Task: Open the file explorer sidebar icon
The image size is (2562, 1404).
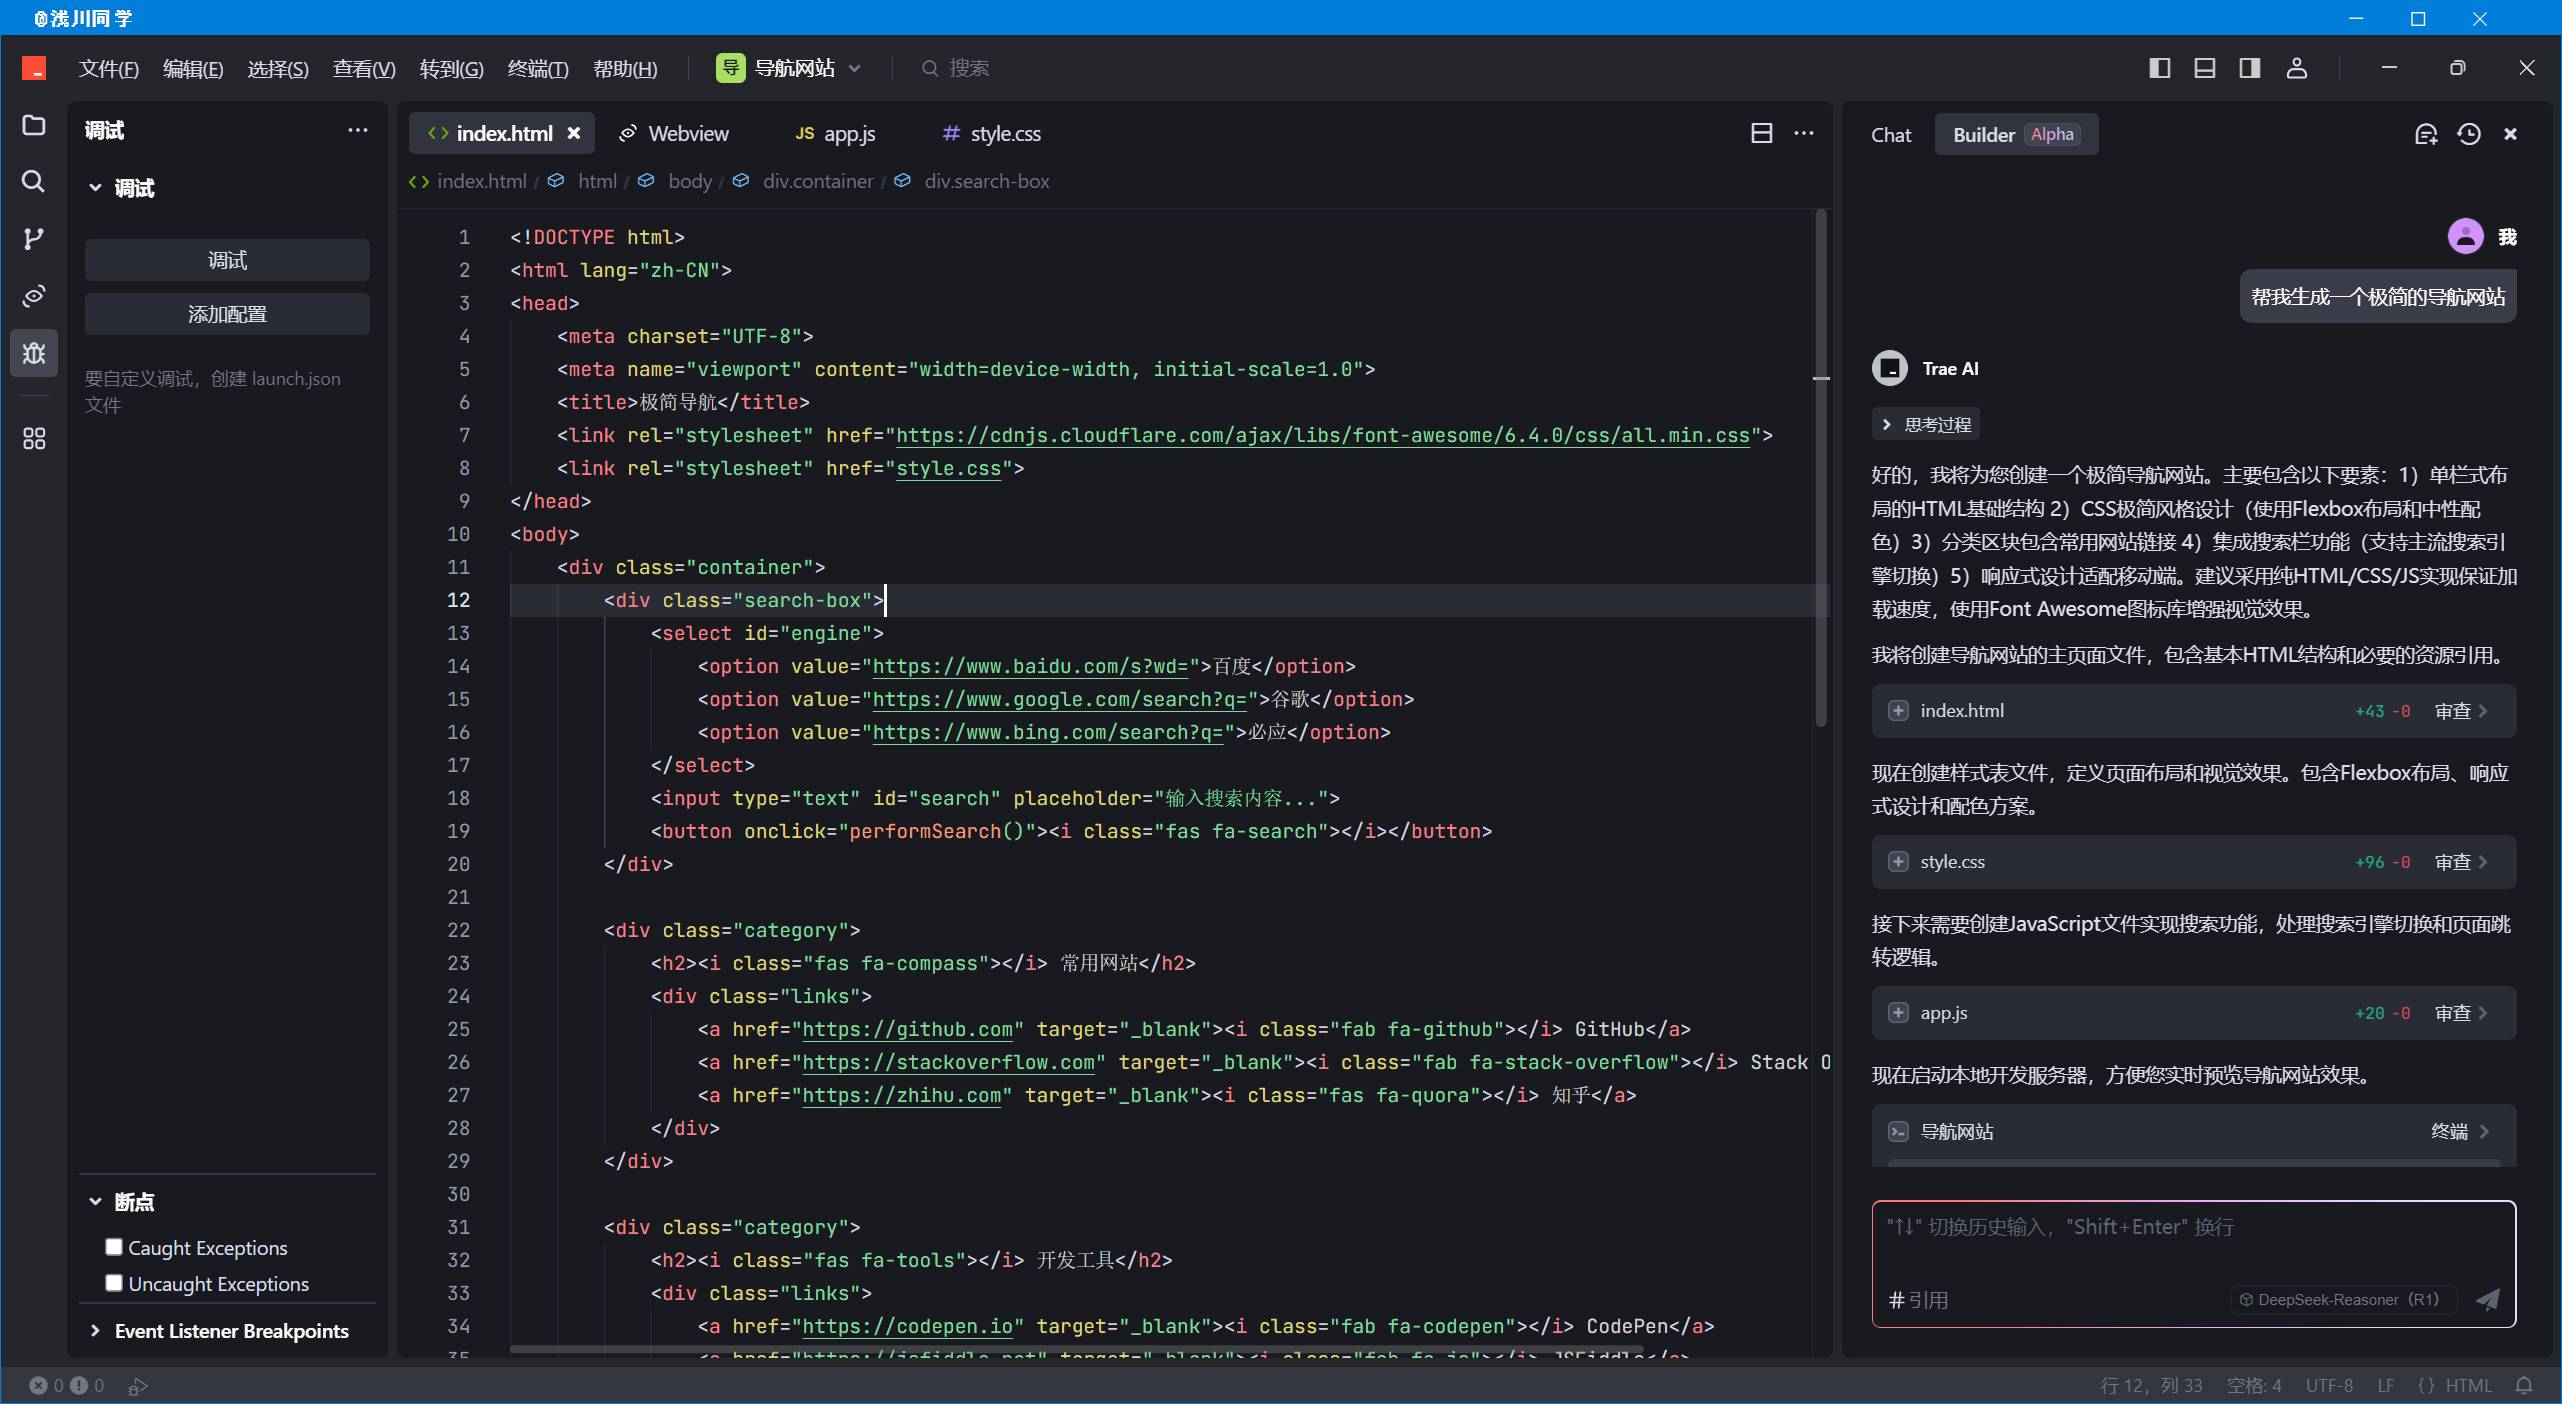Action: click(34, 125)
